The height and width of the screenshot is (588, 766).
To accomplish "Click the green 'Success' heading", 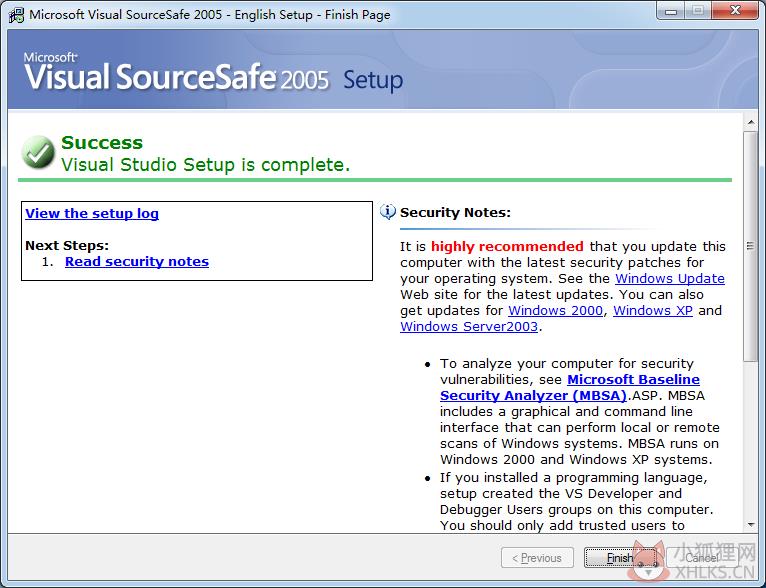I will [102, 143].
